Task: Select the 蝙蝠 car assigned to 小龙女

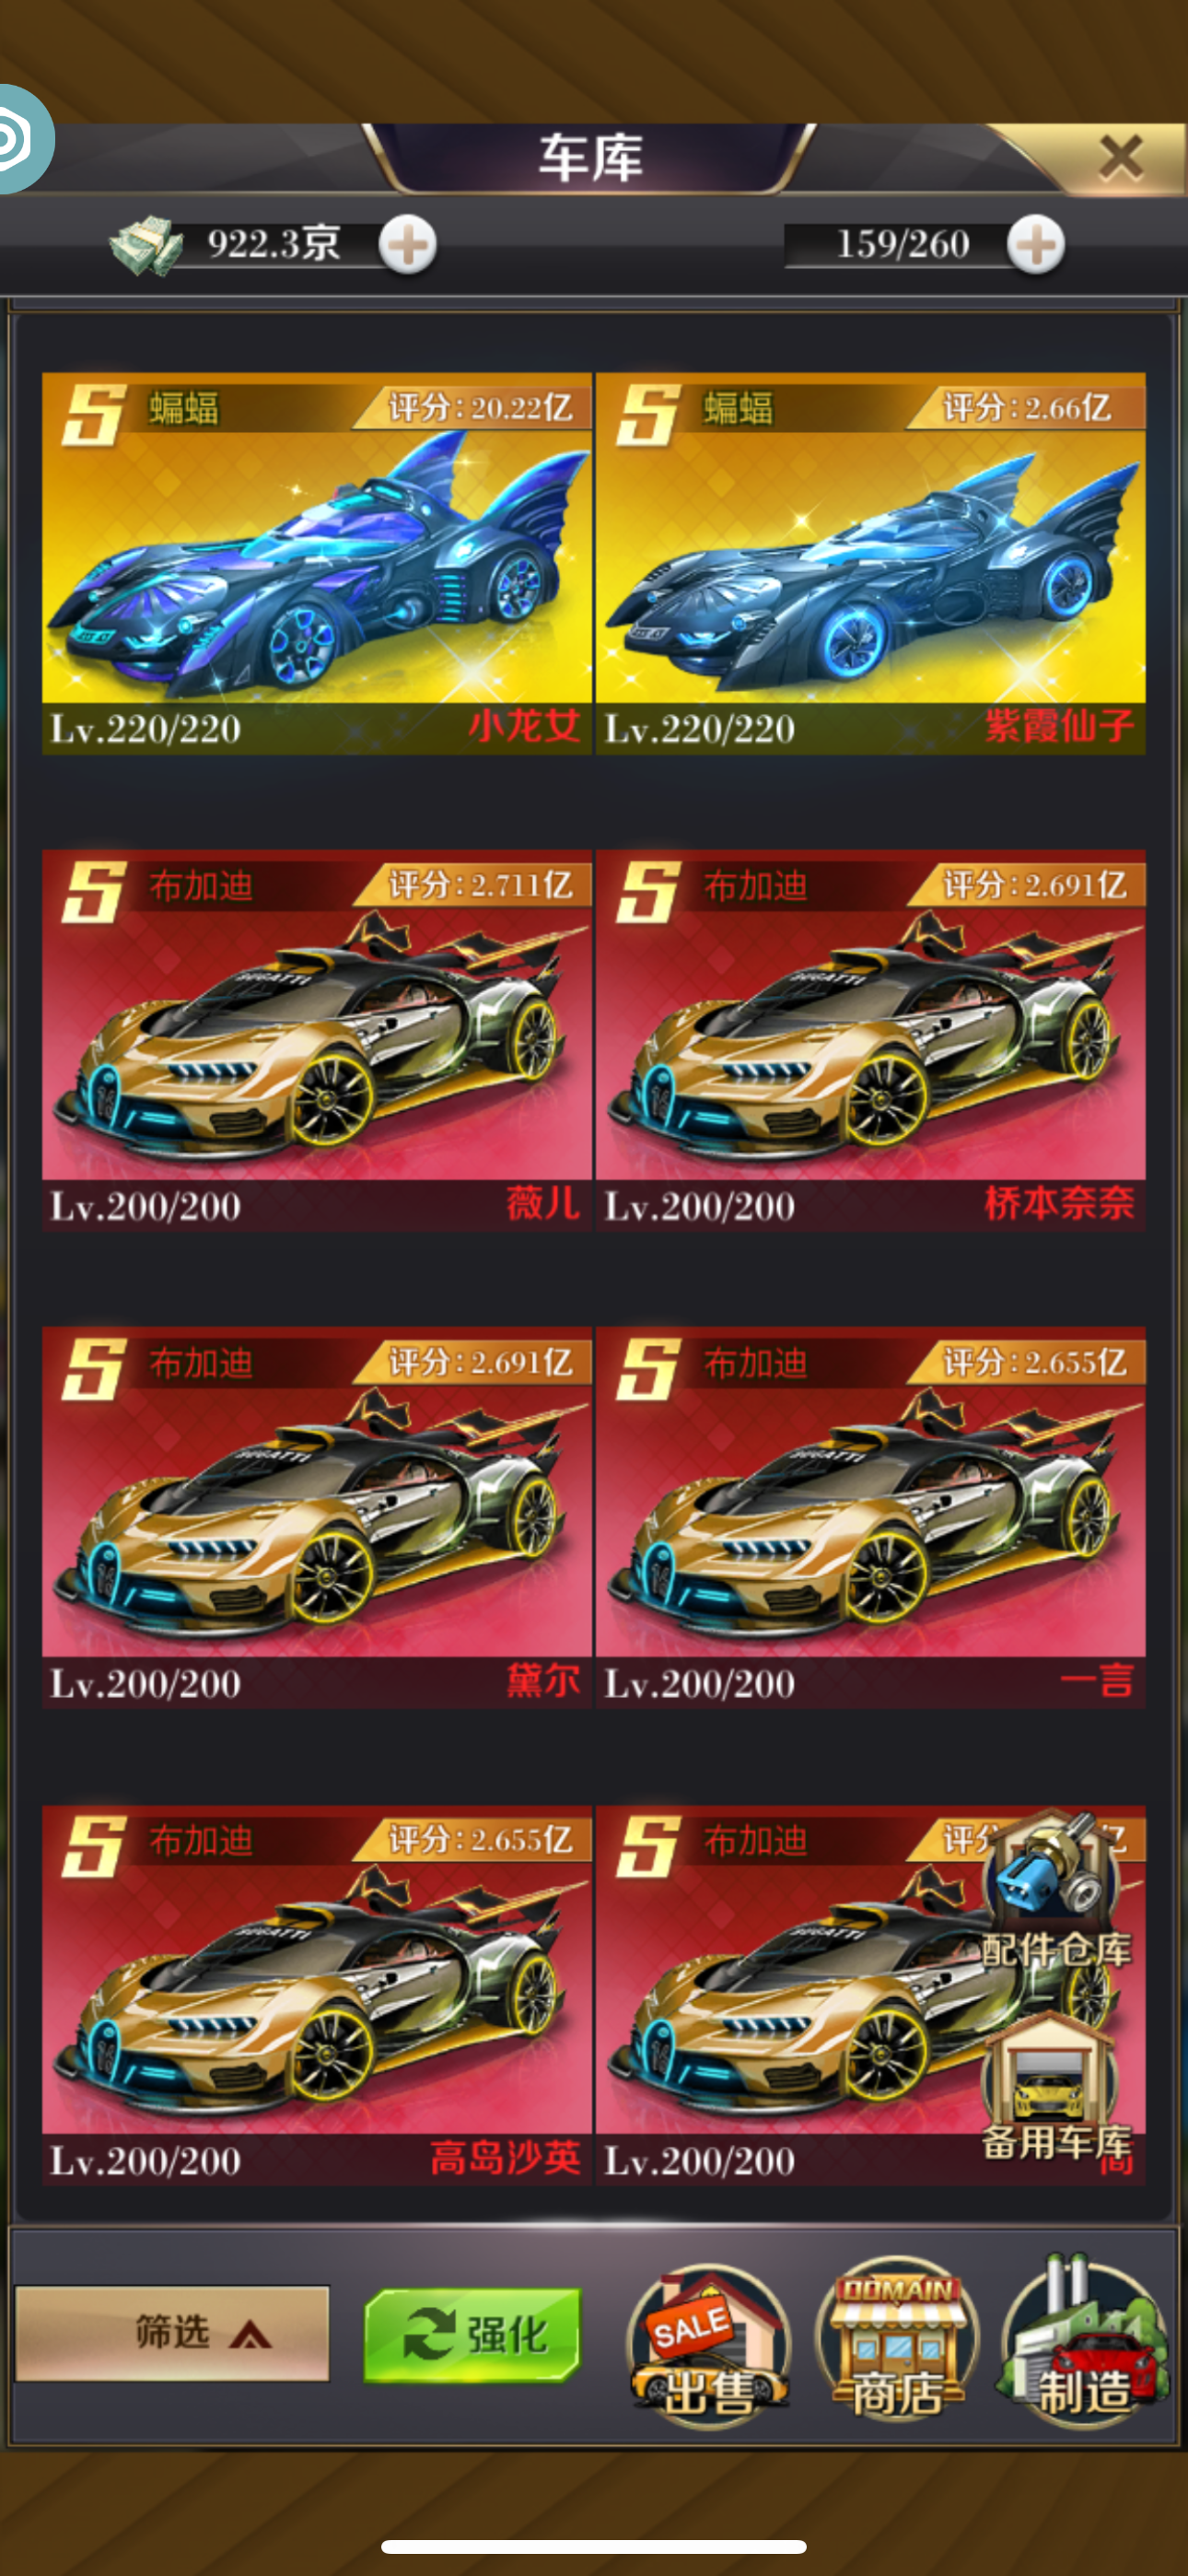Action: click(316, 564)
